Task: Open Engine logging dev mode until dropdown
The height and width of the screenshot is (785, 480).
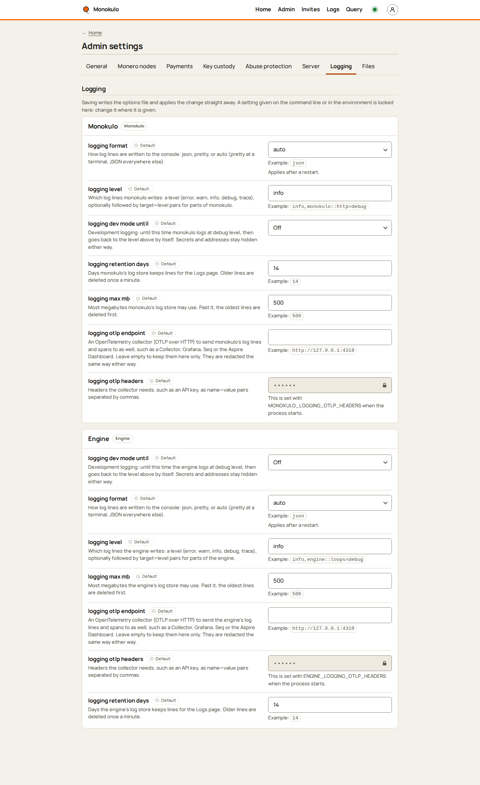Action: (x=330, y=463)
